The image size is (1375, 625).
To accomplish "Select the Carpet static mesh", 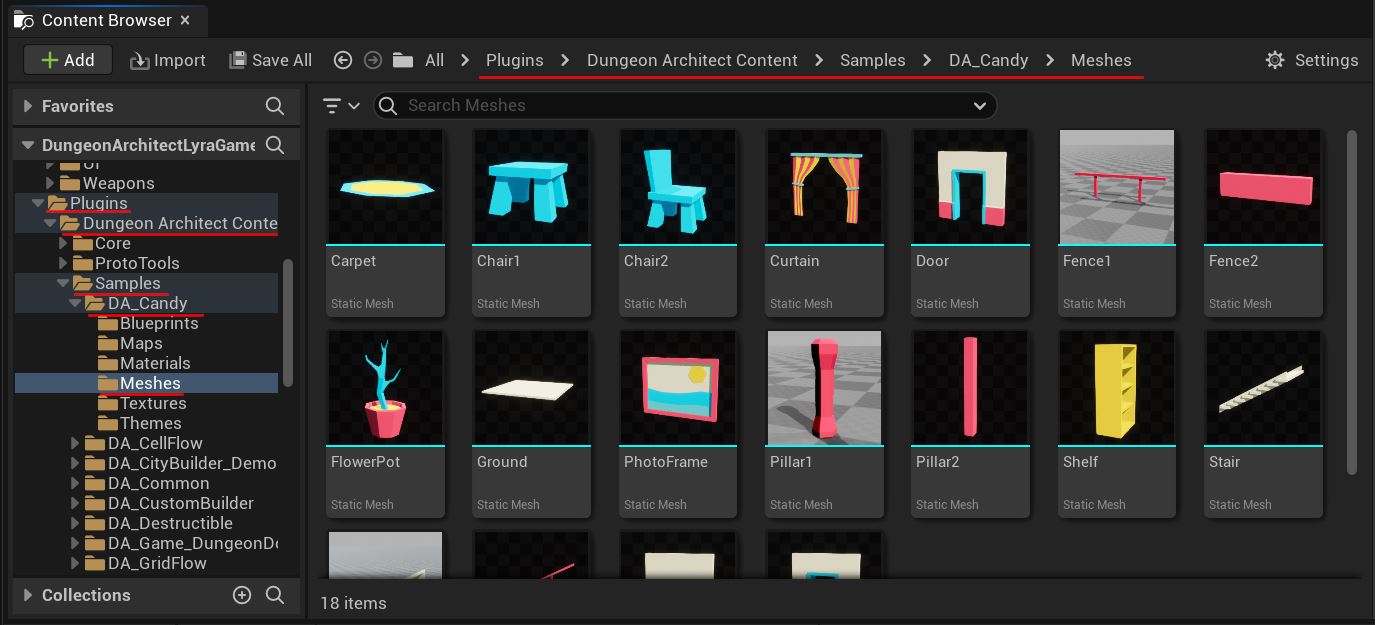I will (x=385, y=223).
